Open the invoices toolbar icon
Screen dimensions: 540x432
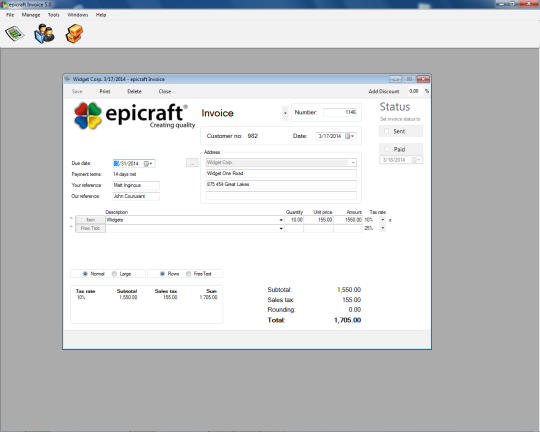point(14,33)
